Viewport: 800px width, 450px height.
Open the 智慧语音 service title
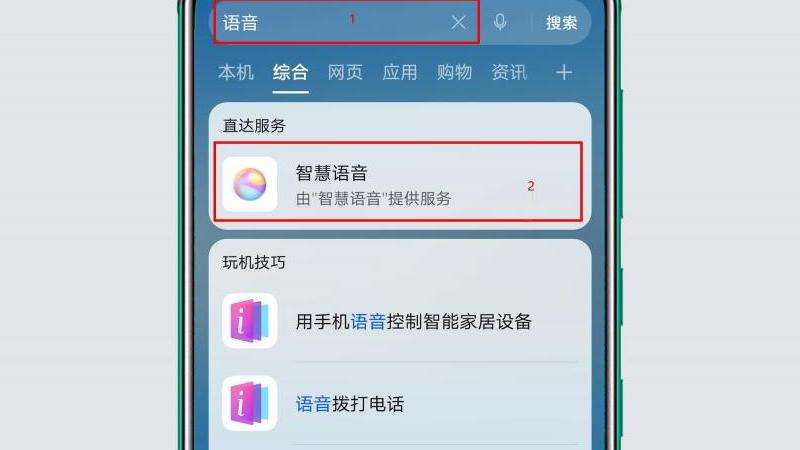tap(332, 173)
